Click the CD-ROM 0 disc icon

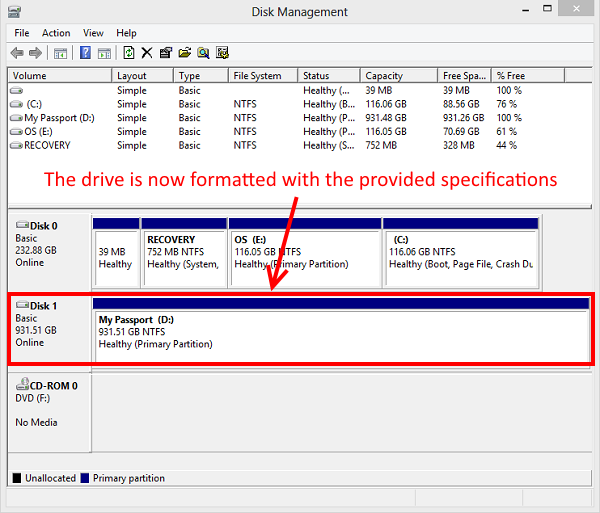pyautogui.click(x=22, y=384)
